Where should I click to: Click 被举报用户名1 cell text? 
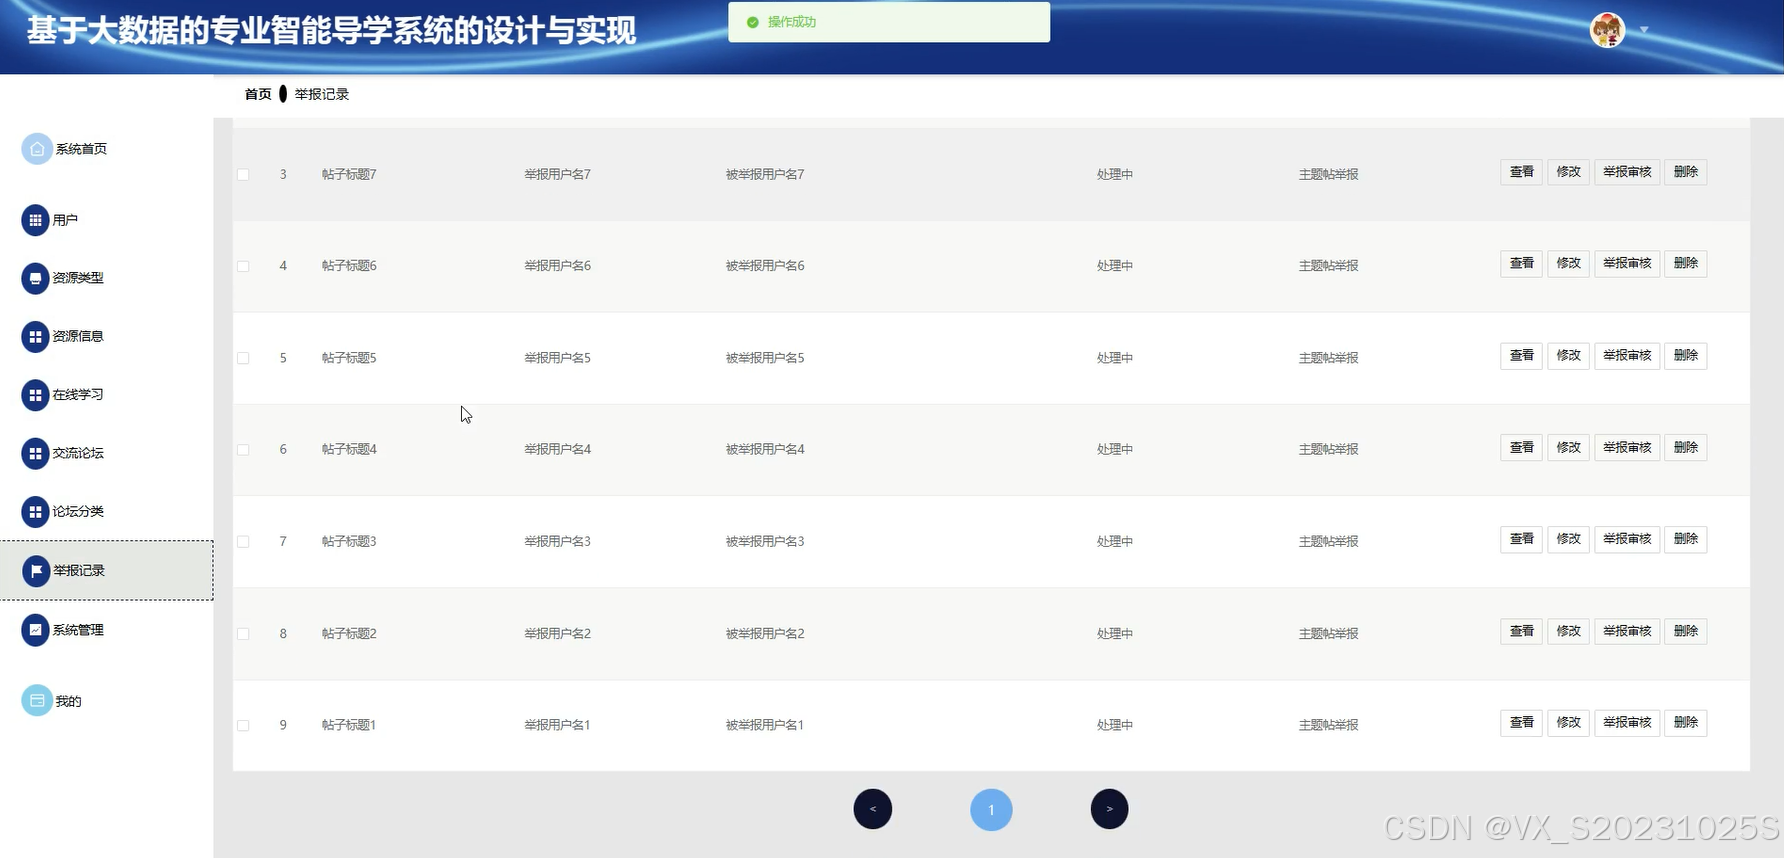click(x=765, y=726)
